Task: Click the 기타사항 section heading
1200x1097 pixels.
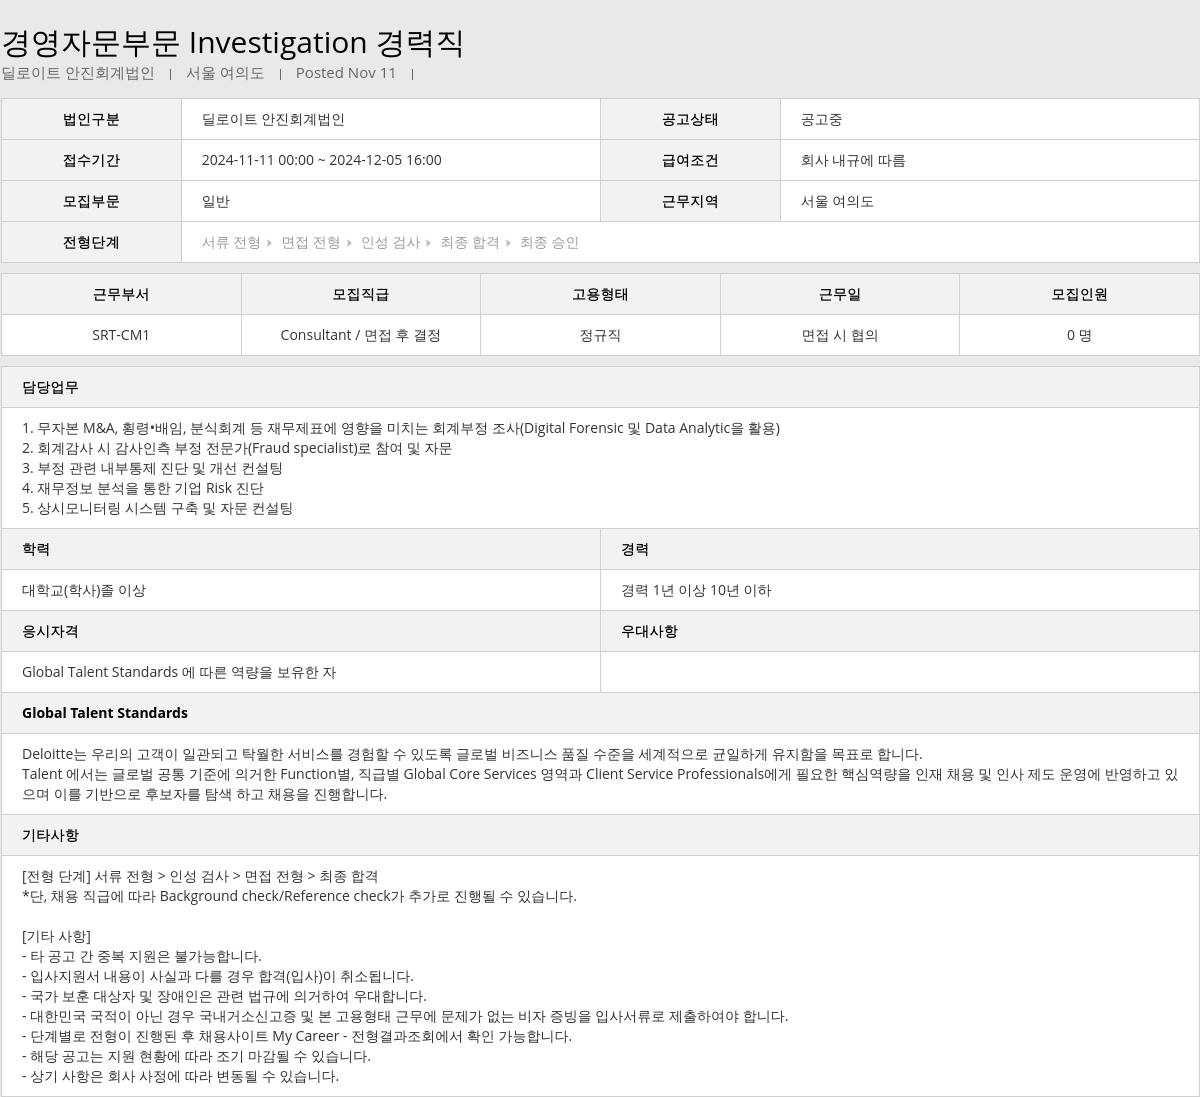Action: point(50,835)
